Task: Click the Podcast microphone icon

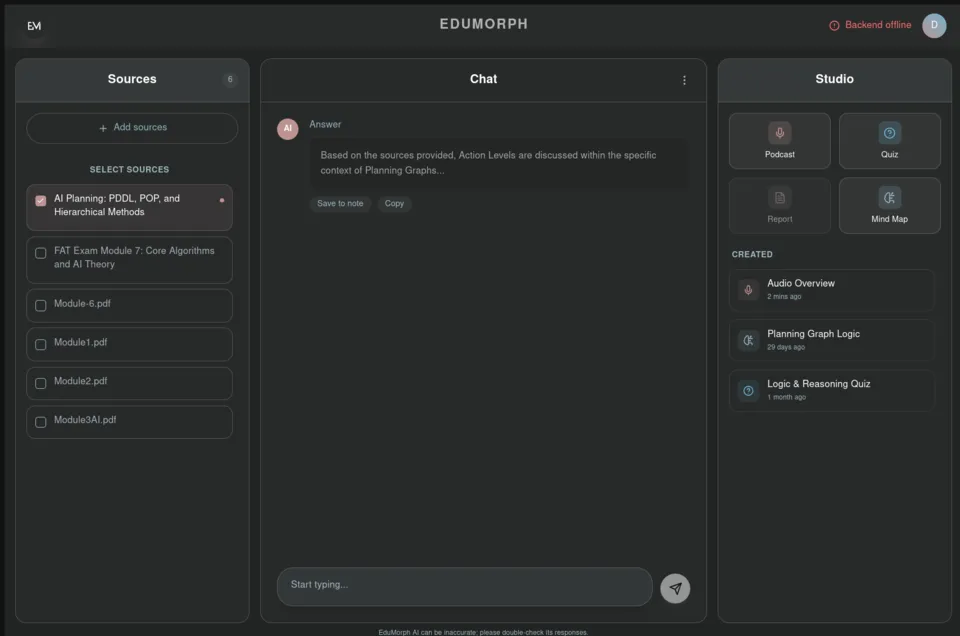Action: pyautogui.click(x=779, y=132)
